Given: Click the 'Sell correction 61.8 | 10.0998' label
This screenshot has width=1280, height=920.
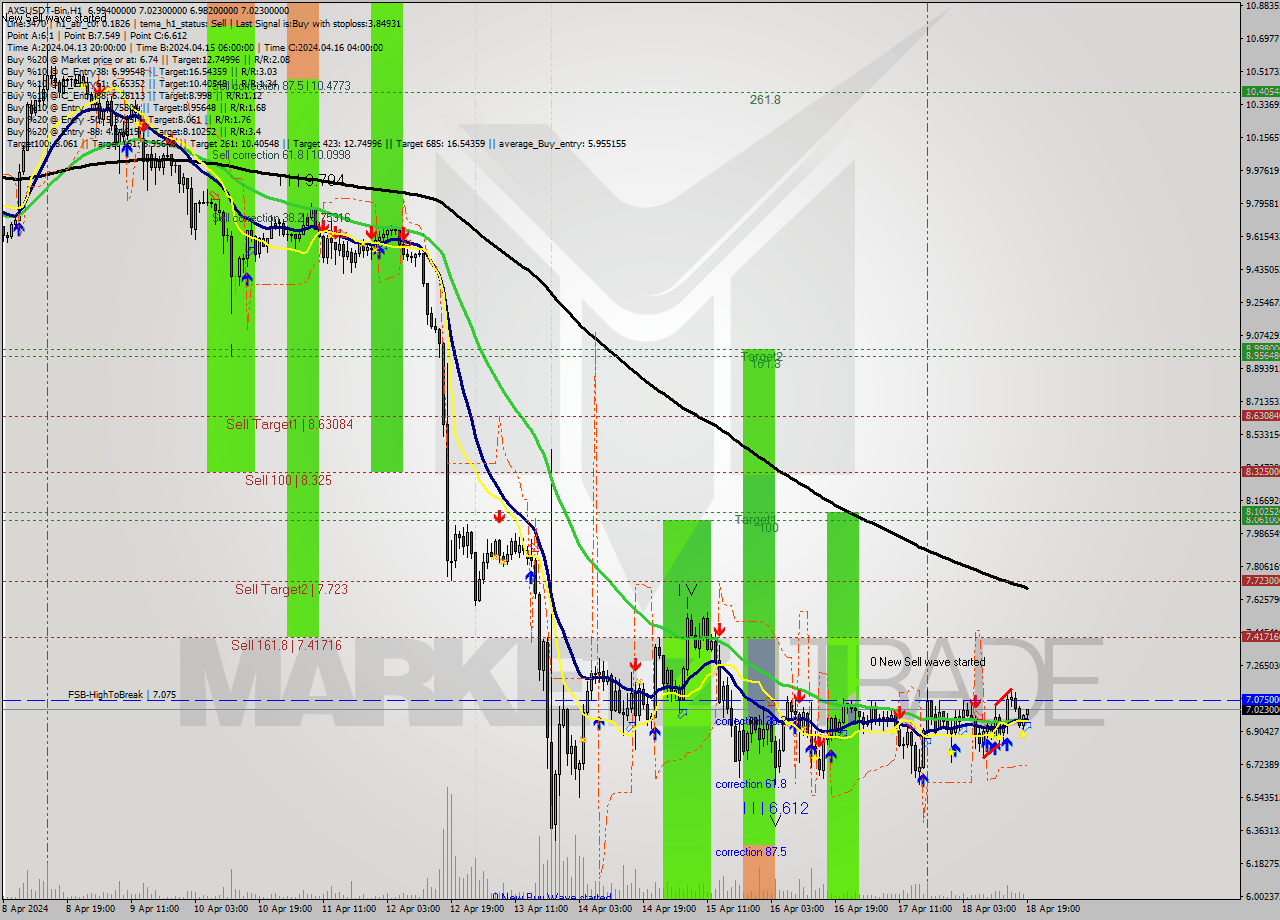Looking at the screenshot, I should click(281, 155).
